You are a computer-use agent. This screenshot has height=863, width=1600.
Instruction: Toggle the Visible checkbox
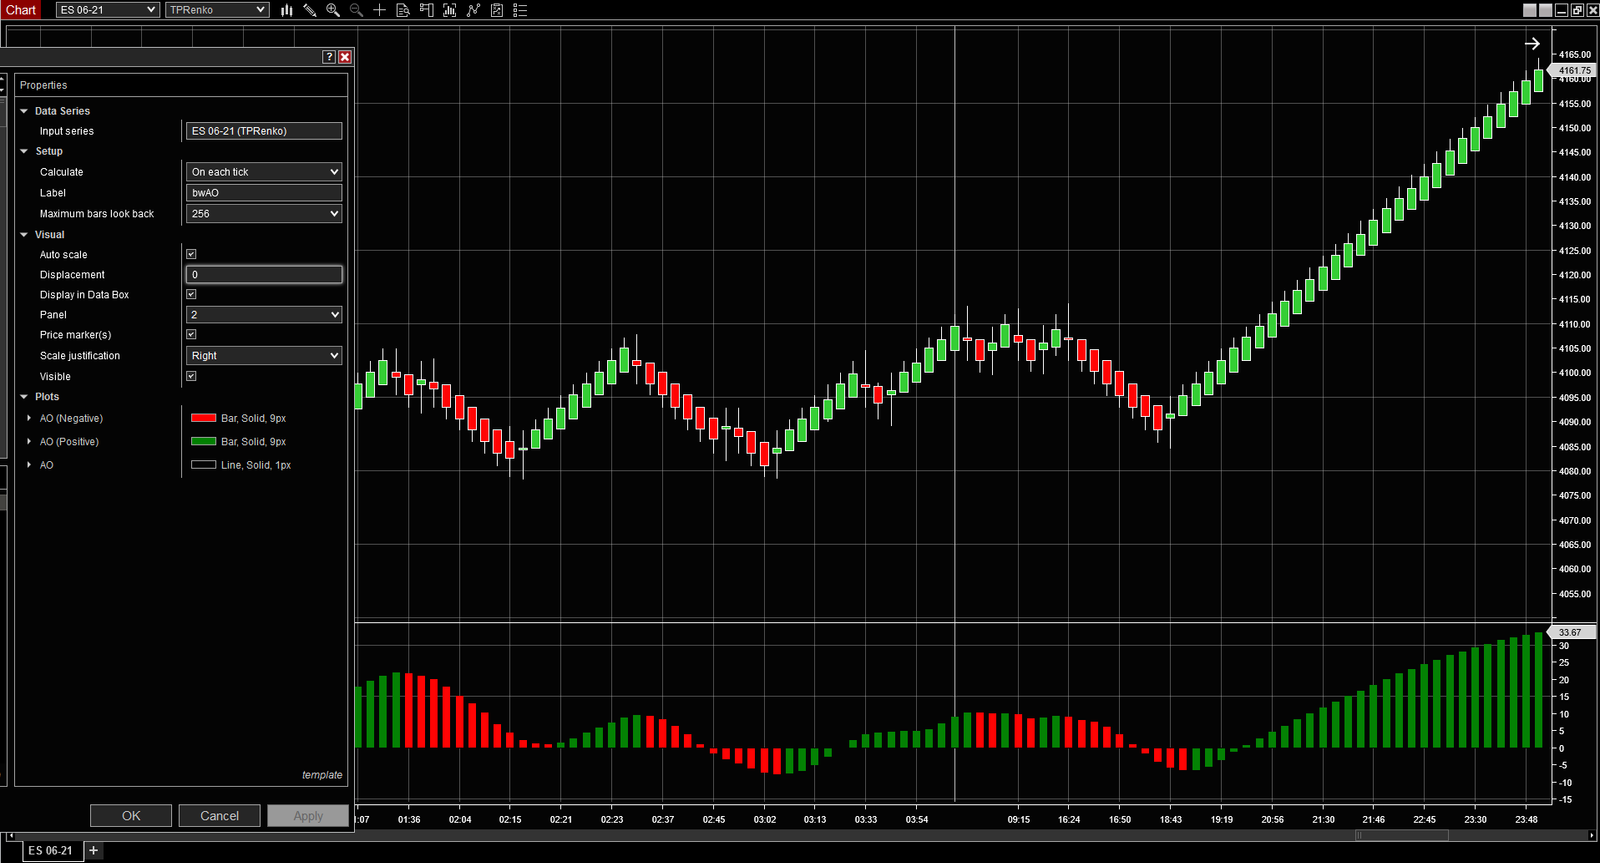(191, 376)
